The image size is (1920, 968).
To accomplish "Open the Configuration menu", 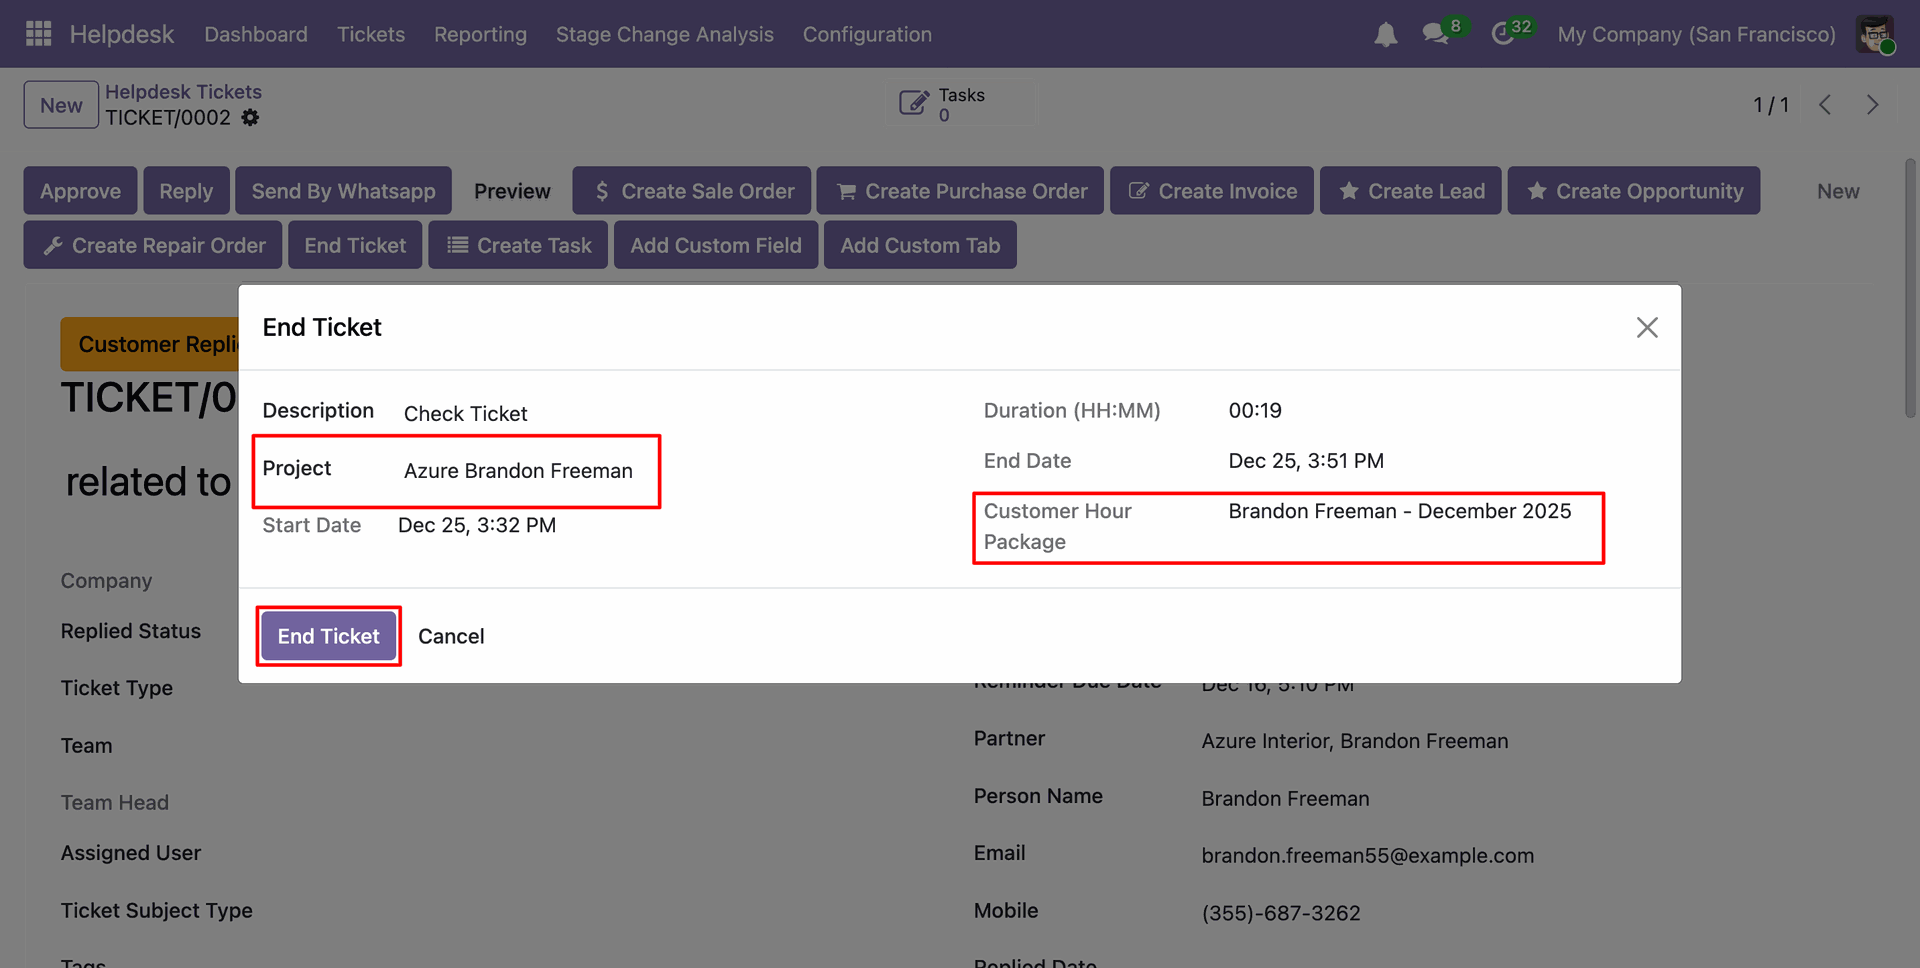I will pos(866,34).
